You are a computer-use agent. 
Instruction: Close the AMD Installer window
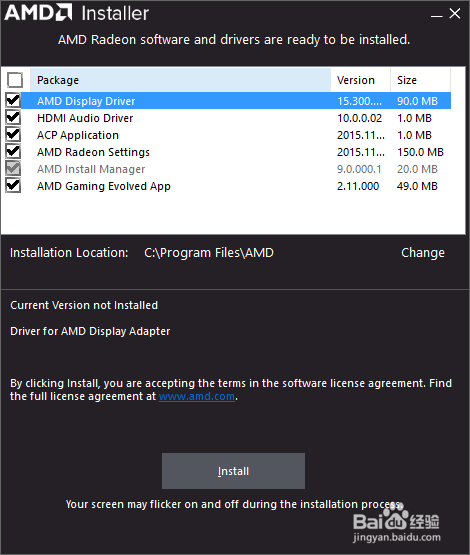[x=454, y=13]
